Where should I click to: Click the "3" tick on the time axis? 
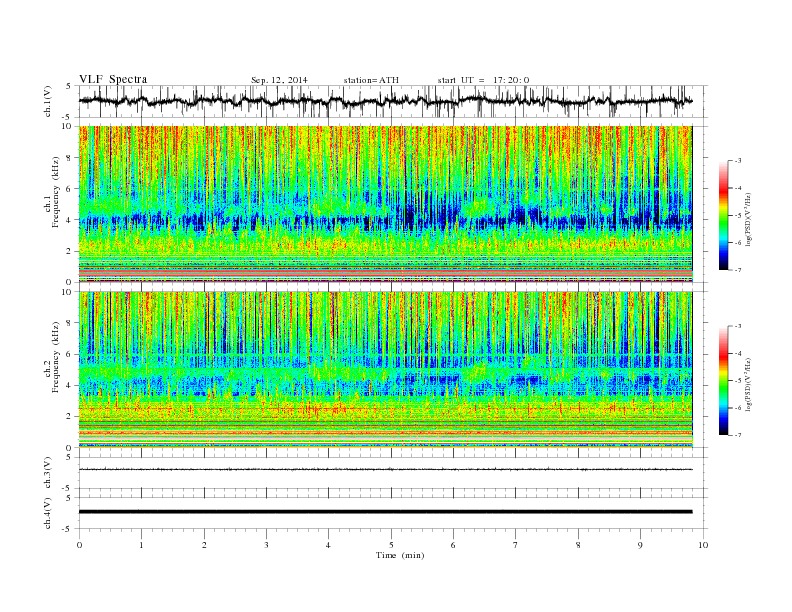266,545
